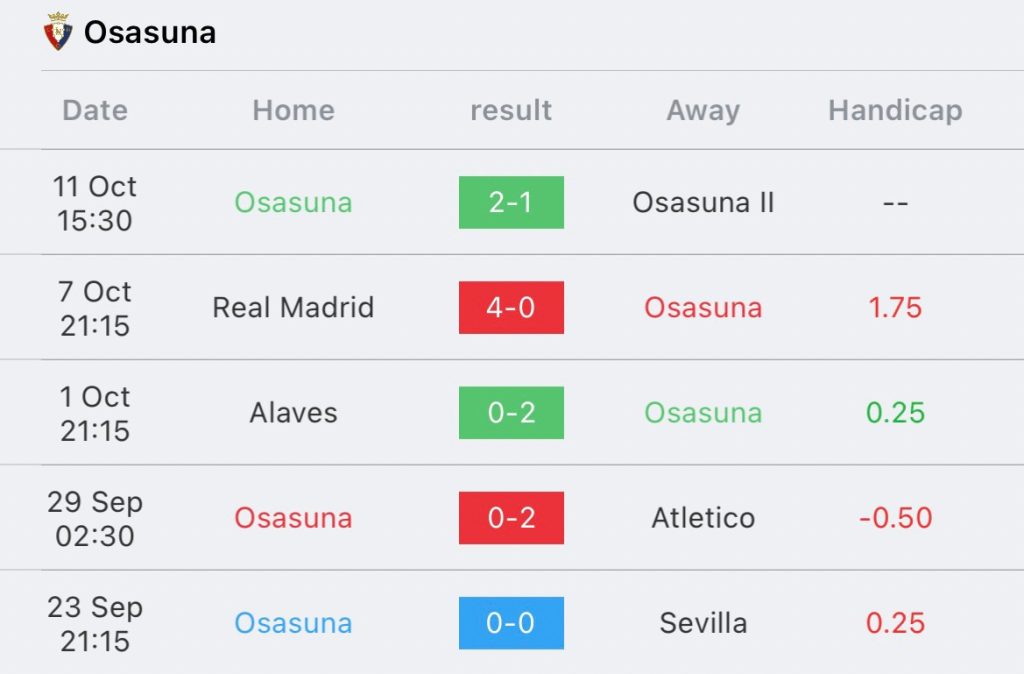Viewport: 1024px width, 674px height.
Task: Select the Date column header
Action: pos(95,110)
